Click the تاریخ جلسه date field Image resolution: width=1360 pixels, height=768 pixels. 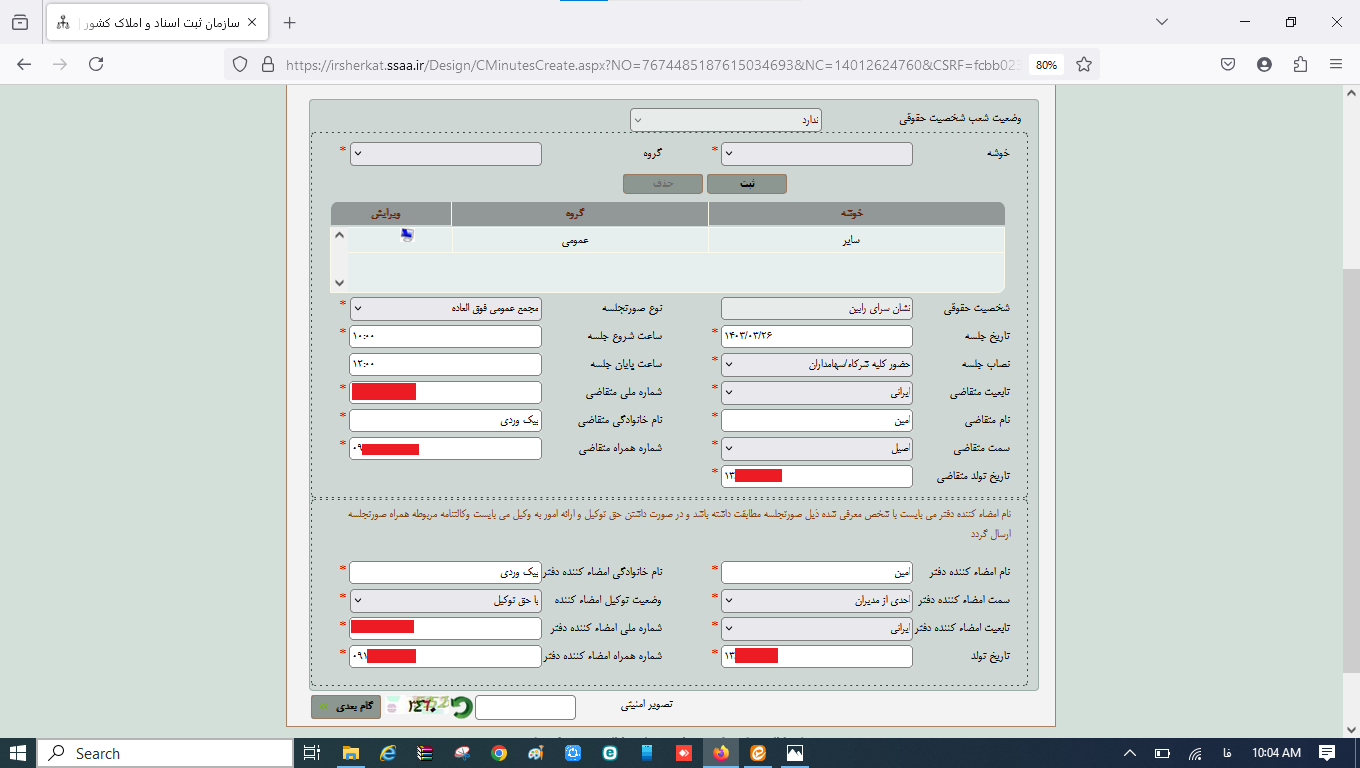click(x=817, y=336)
